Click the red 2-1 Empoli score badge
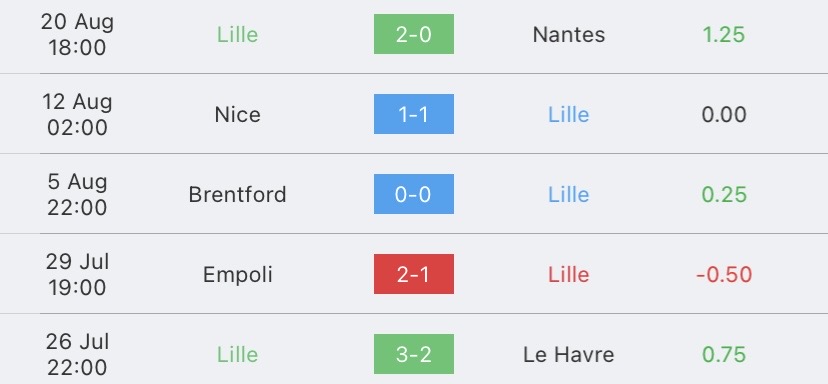The image size is (828, 384). tap(413, 274)
